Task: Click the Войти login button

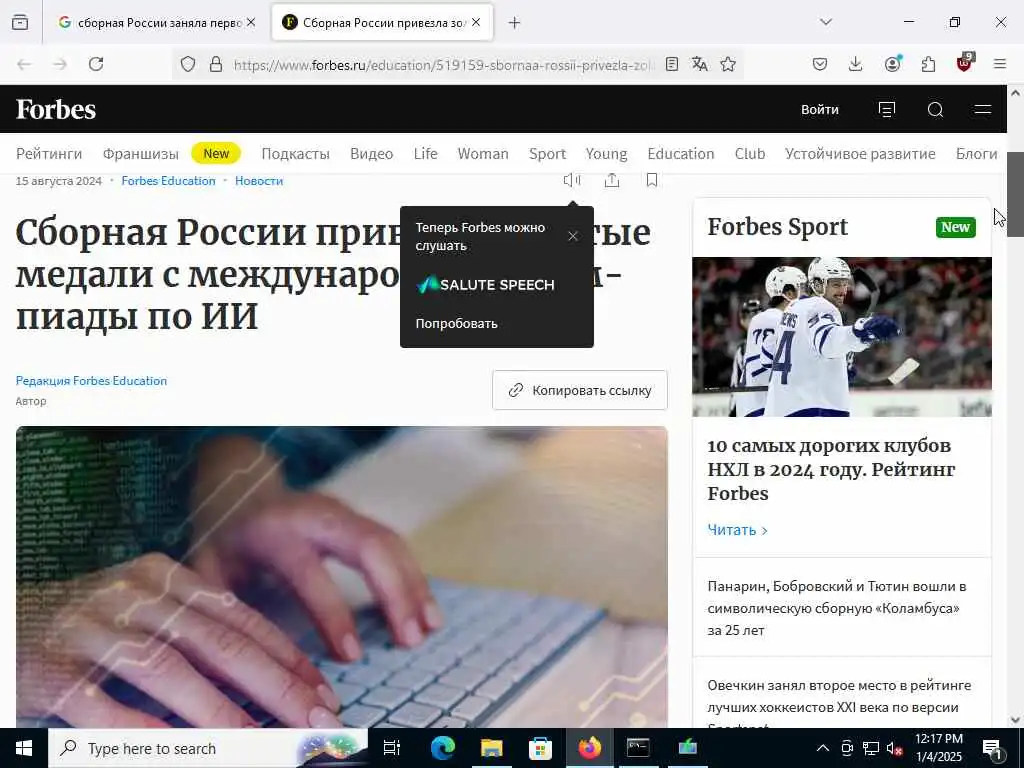Action: point(820,109)
